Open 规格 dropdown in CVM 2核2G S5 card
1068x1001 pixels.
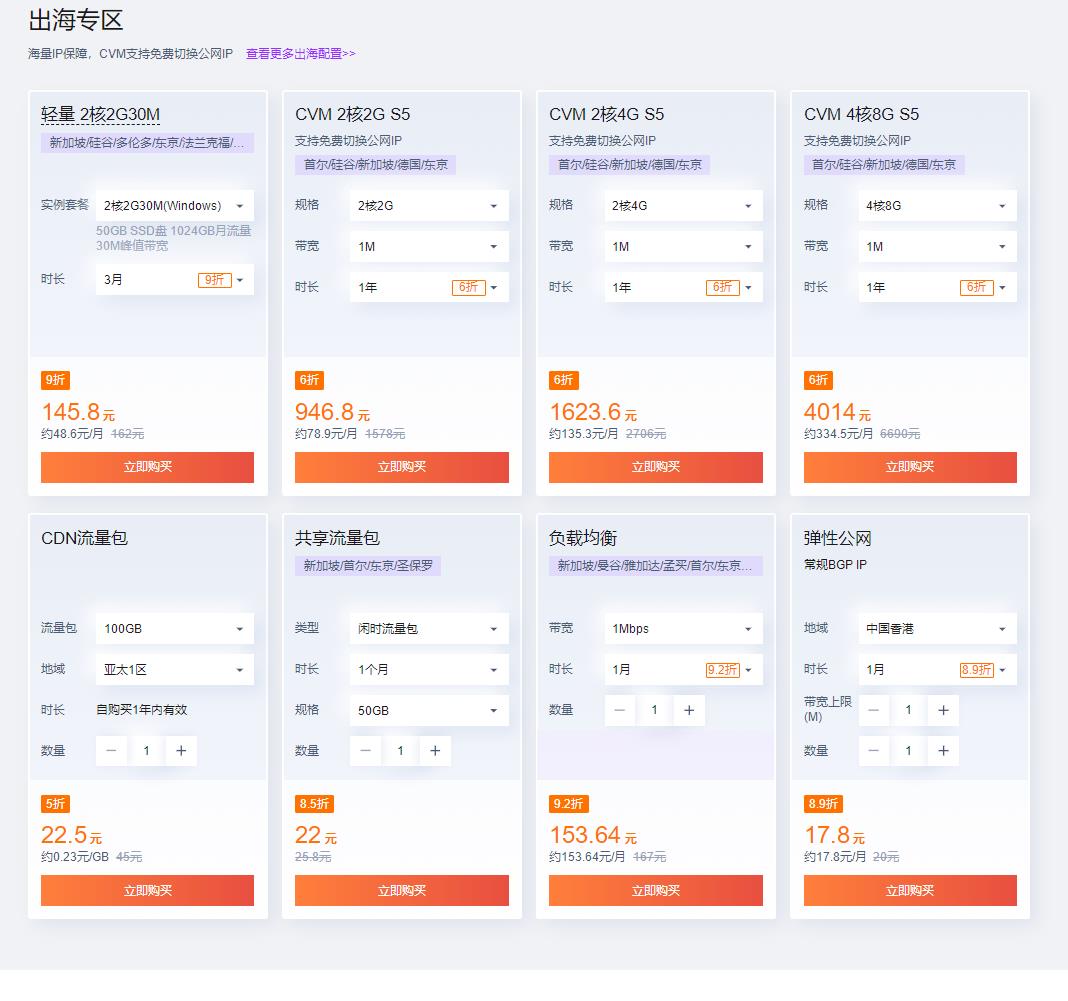(429, 206)
